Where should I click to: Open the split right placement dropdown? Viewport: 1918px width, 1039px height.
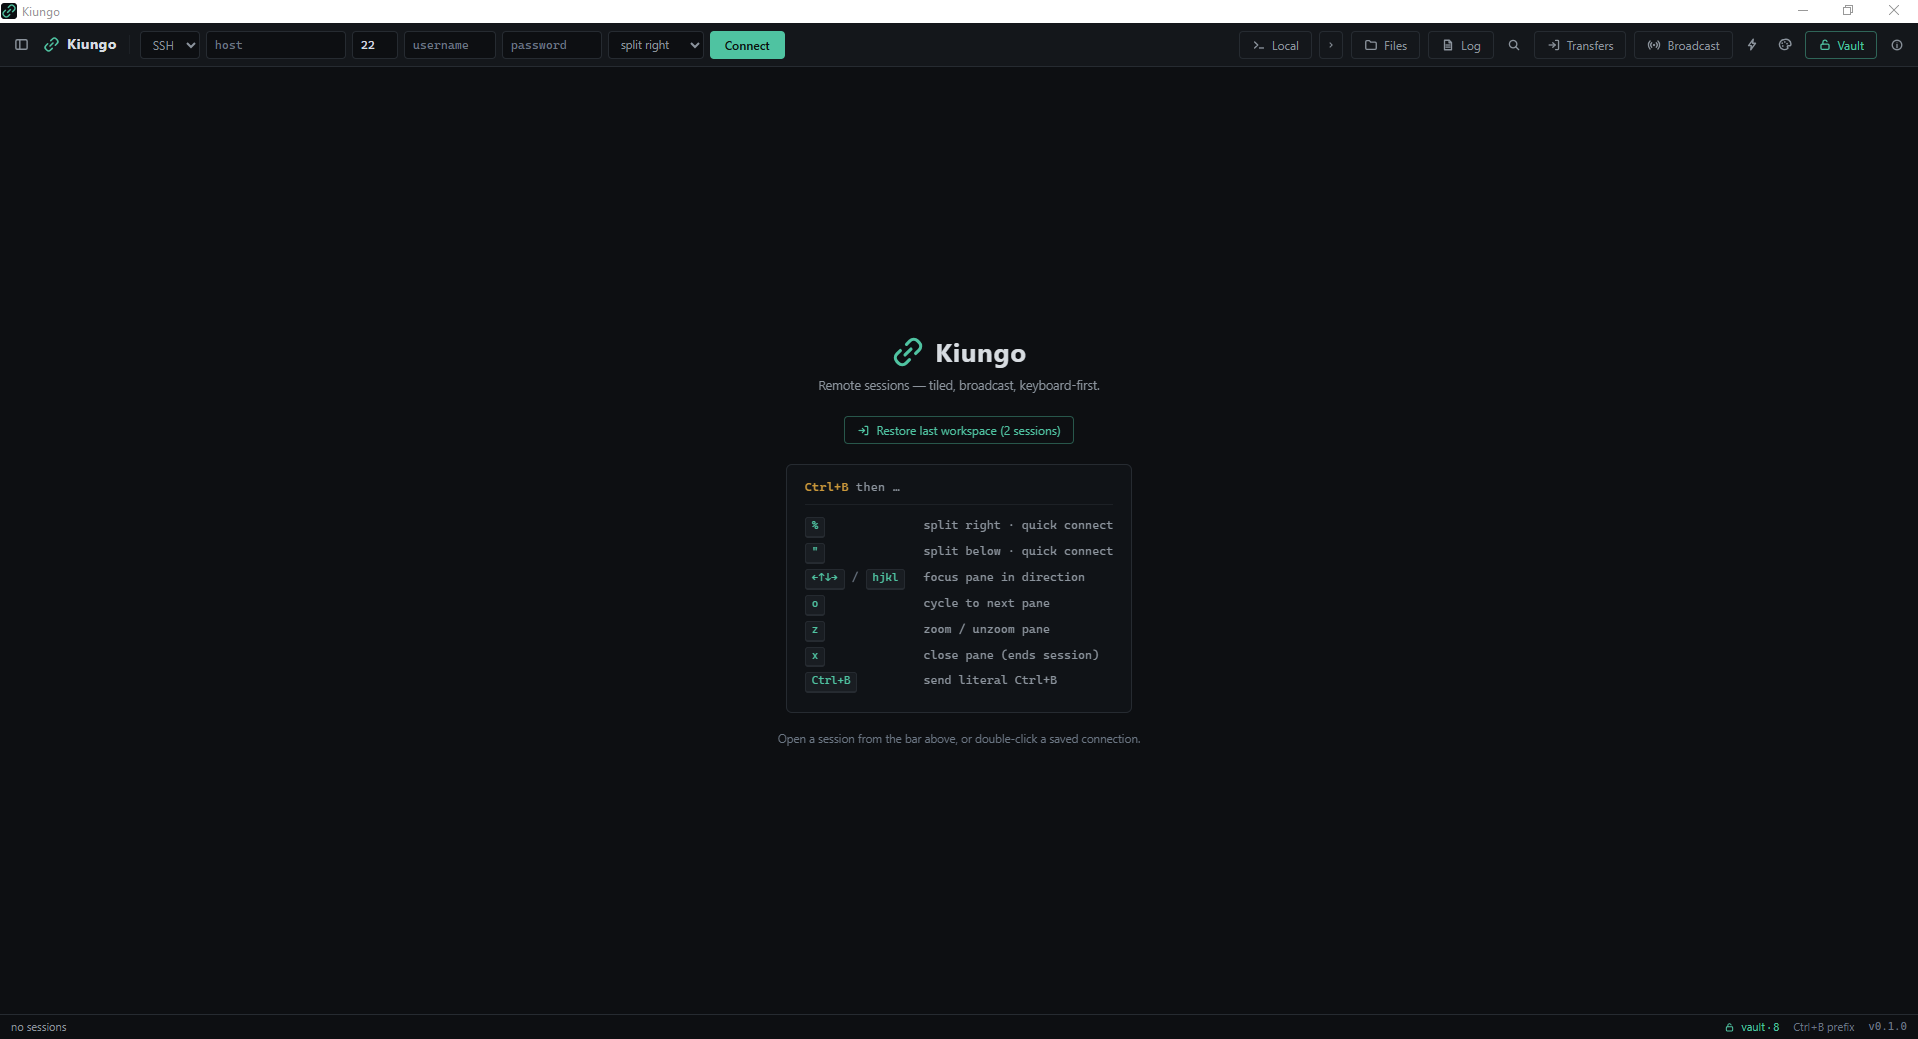656,45
